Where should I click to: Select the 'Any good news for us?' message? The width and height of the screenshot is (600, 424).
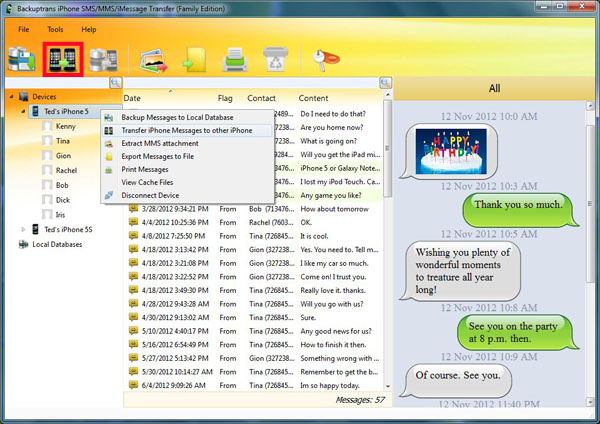pyautogui.click(x=253, y=331)
